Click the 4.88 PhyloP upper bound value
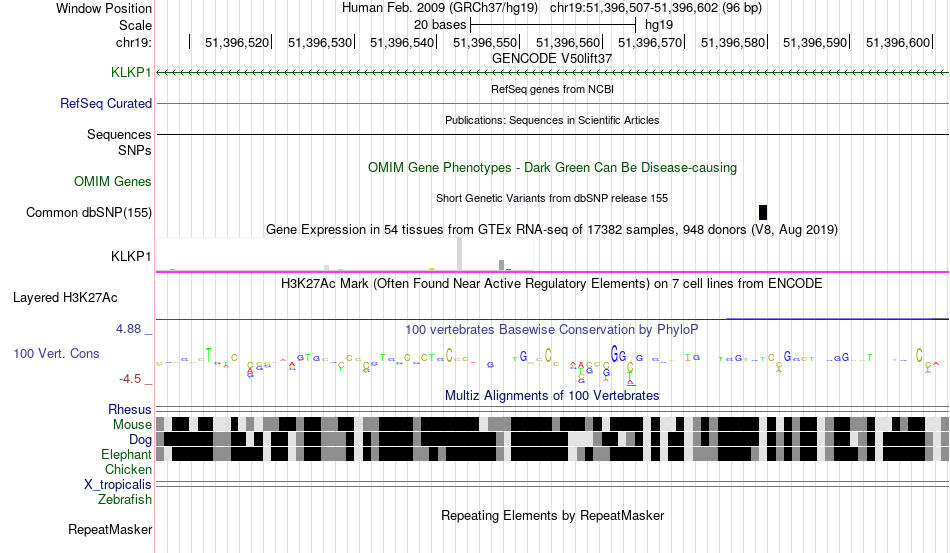Screen dimensions: 950x553 click(x=128, y=329)
